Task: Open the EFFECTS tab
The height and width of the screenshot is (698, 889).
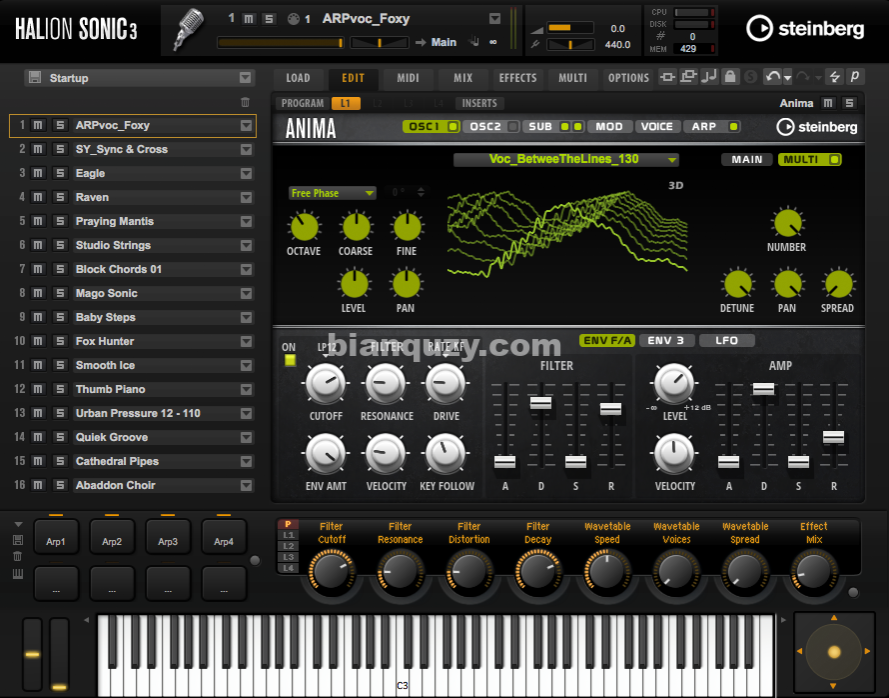Action: [x=517, y=78]
